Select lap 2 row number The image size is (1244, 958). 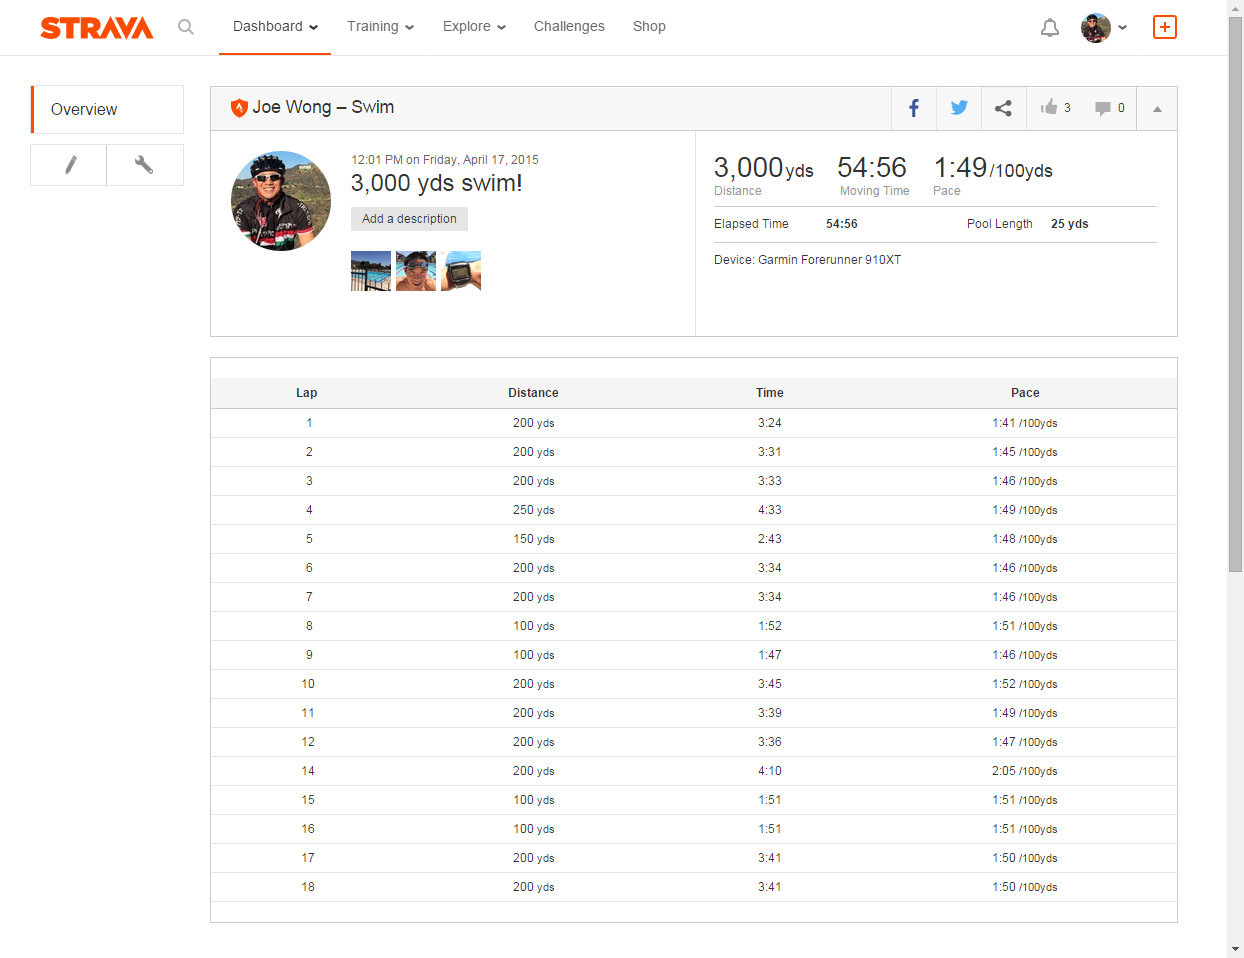[x=309, y=452]
